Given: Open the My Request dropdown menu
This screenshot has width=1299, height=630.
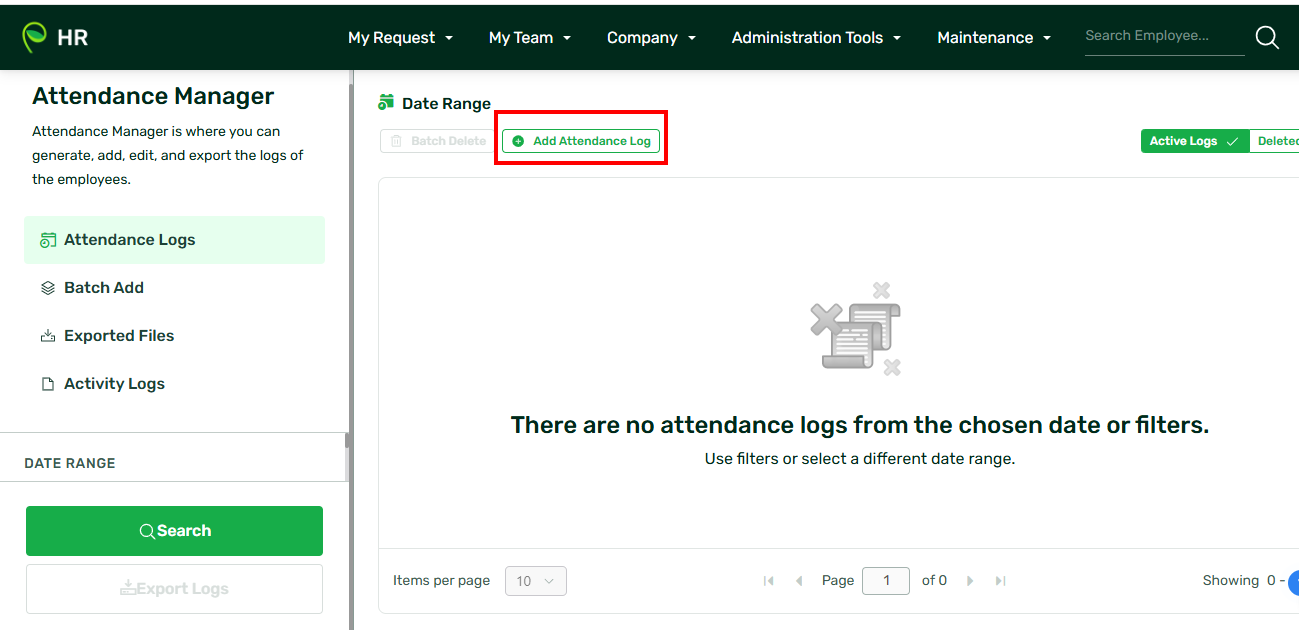Looking at the screenshot, I should coord(400,38).
